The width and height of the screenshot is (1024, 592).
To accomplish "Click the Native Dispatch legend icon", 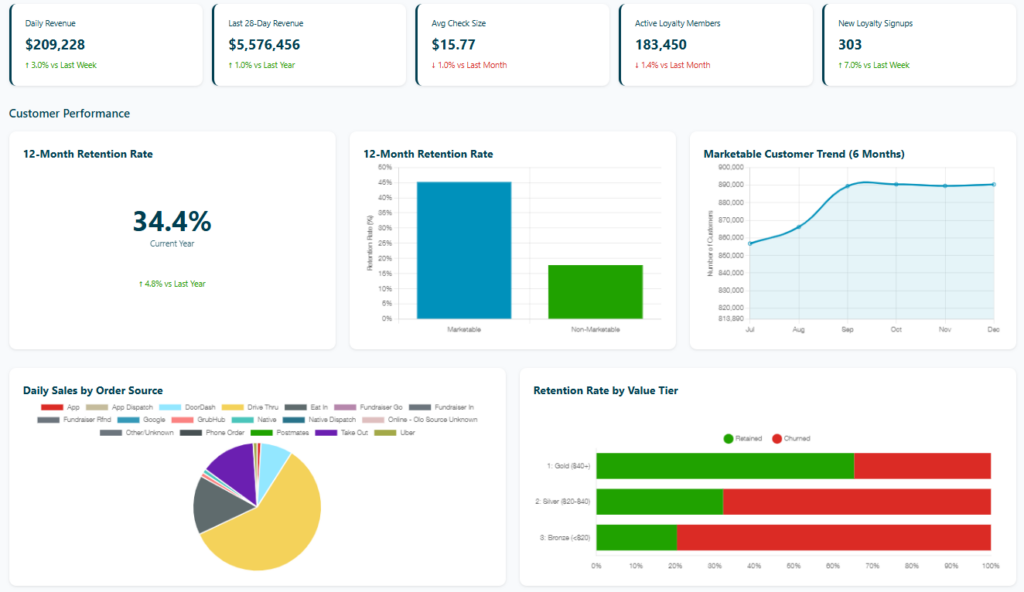I will (x=295, y=418).
